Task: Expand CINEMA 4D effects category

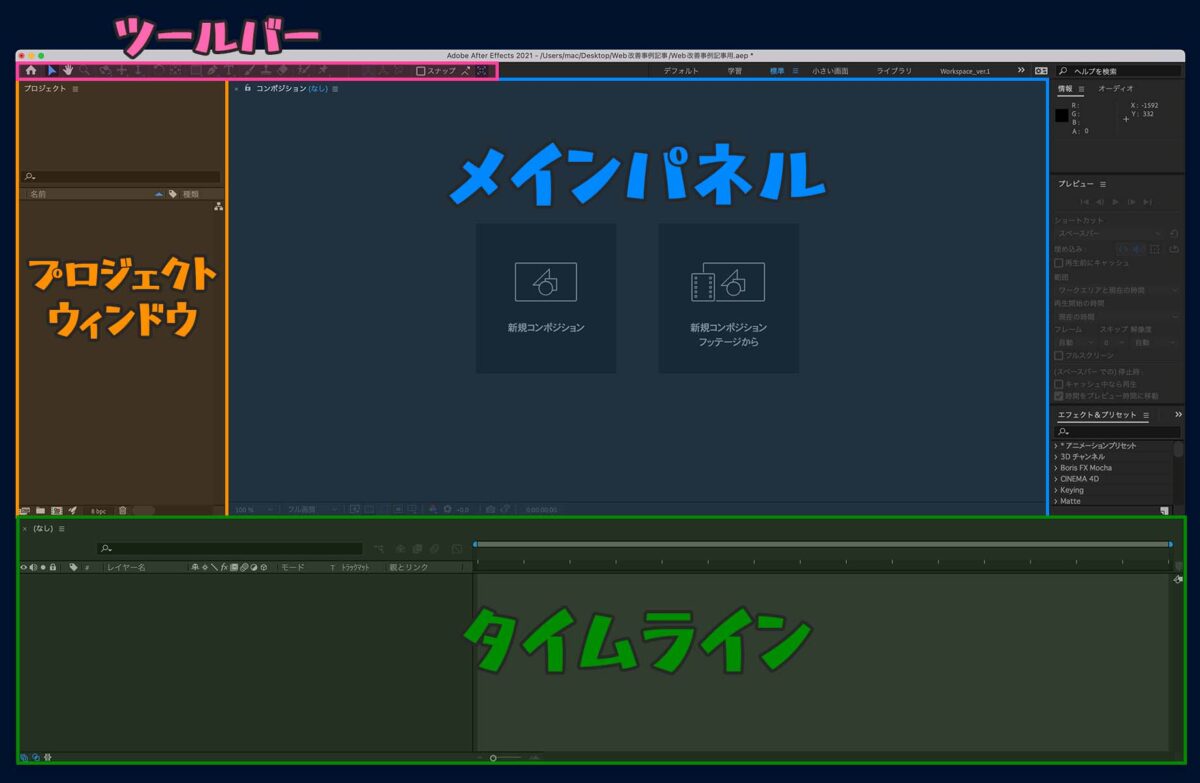Action: point(1056,479)
